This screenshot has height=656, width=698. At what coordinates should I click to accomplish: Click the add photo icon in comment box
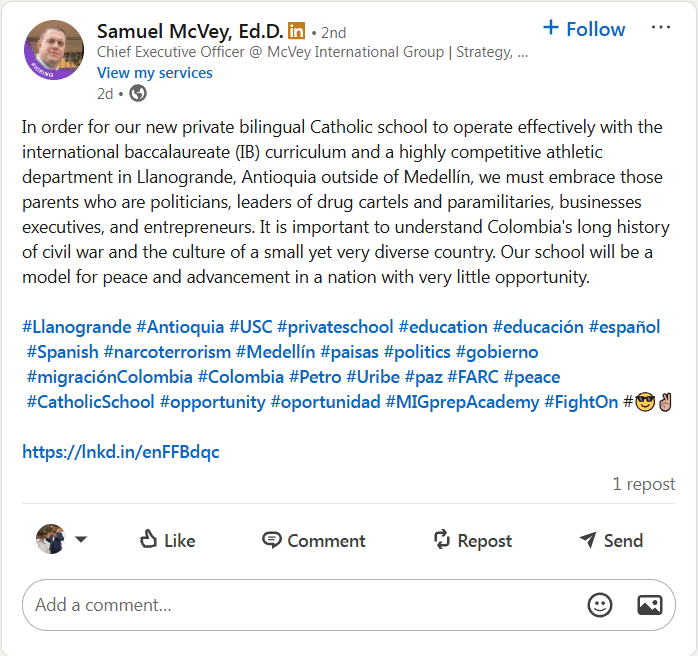pos(649,605)
